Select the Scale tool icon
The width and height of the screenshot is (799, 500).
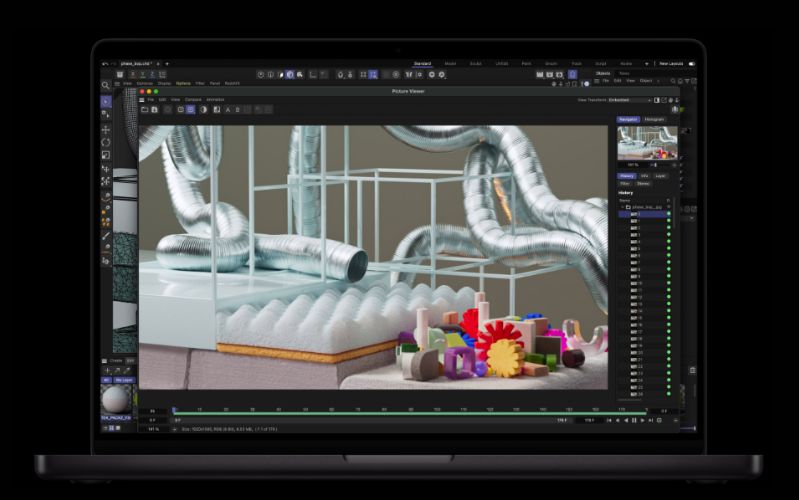click(106, 155)
